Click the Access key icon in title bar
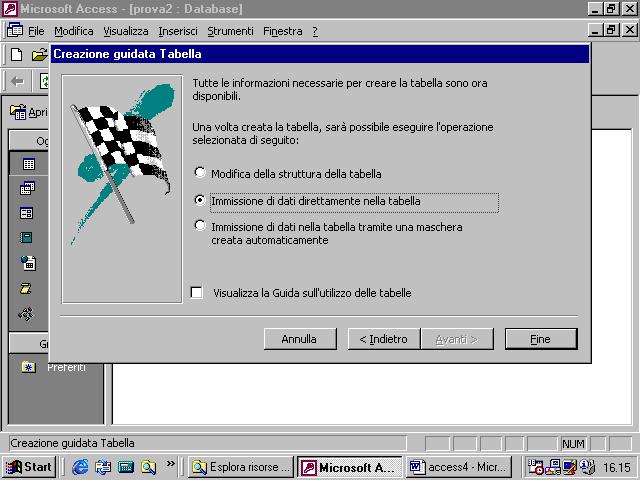The width and height of the screenshot is (640, 480). click(x=10, y=9)
